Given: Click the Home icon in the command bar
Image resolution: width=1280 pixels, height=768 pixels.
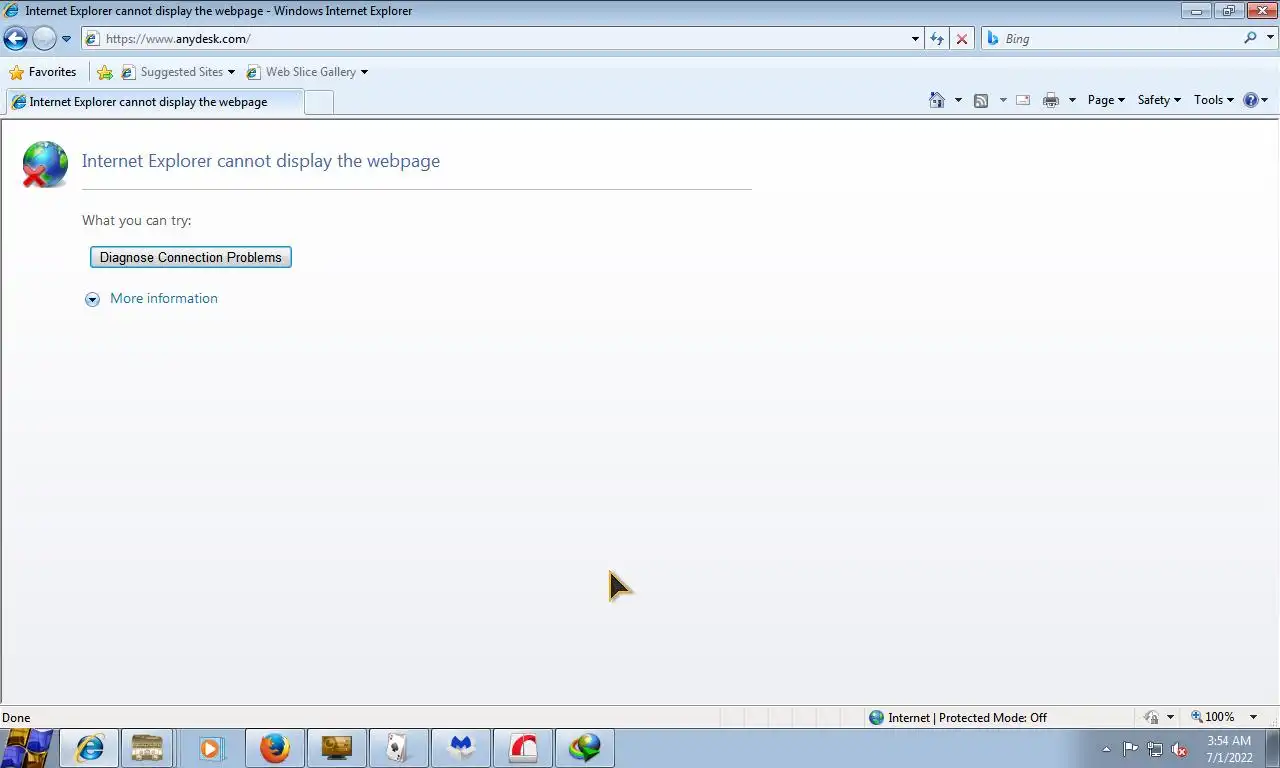Looking at the screenshot, I should 937,100.
